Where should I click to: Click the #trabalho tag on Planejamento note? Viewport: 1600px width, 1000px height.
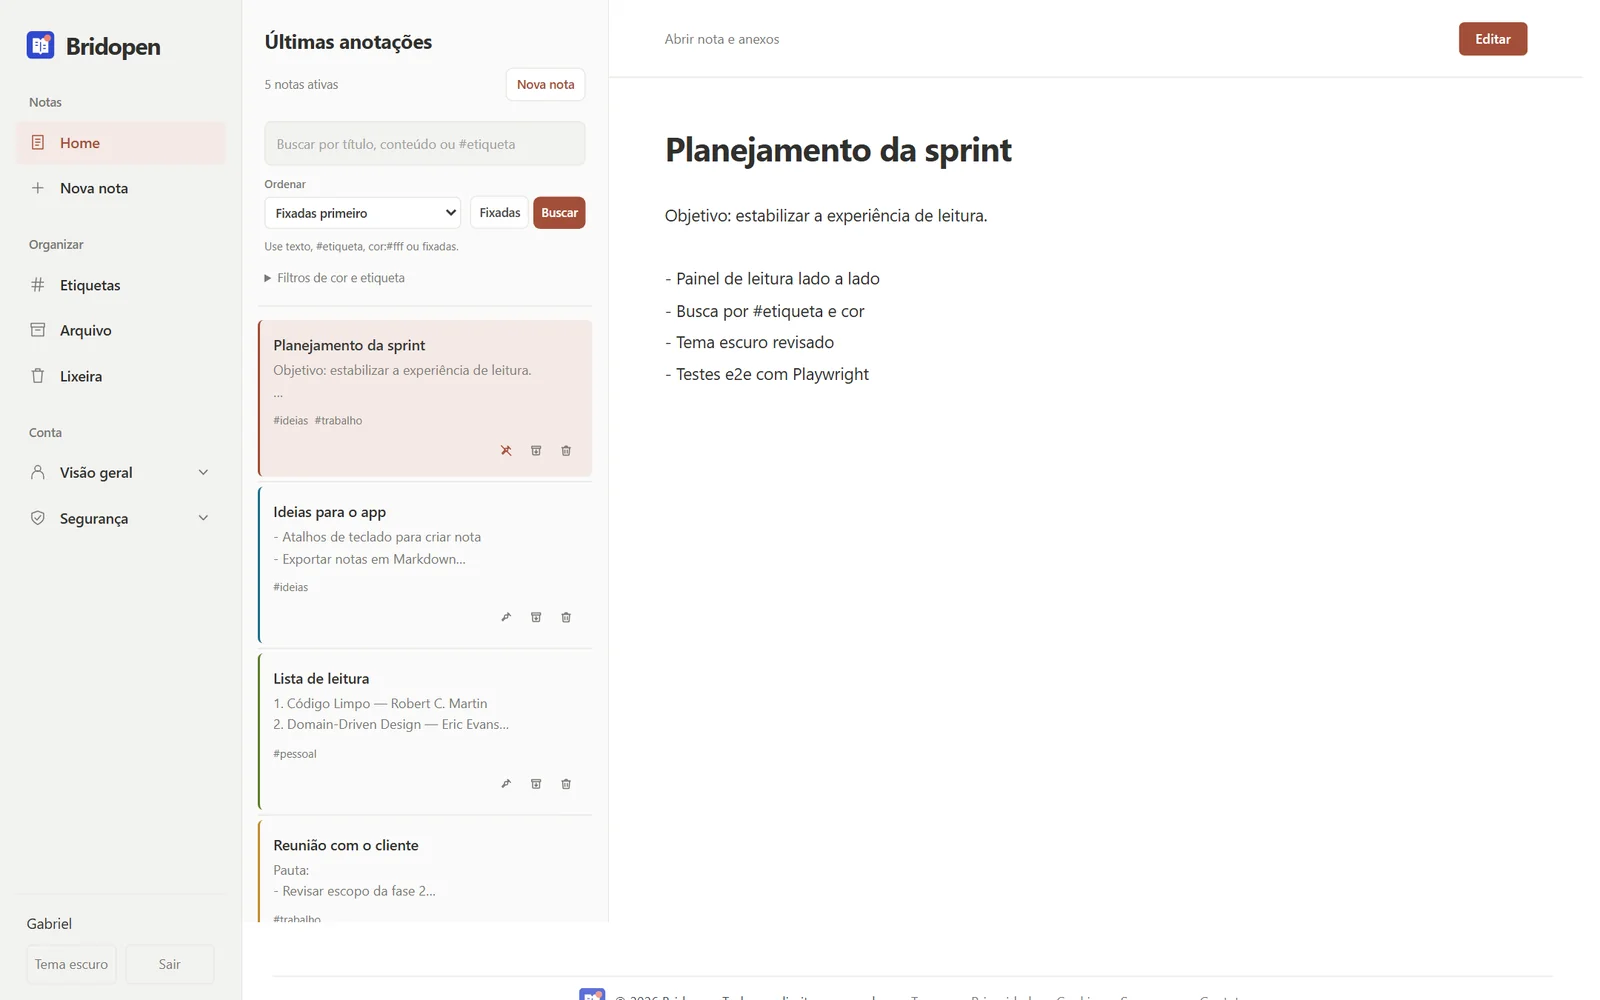point(338,421)
